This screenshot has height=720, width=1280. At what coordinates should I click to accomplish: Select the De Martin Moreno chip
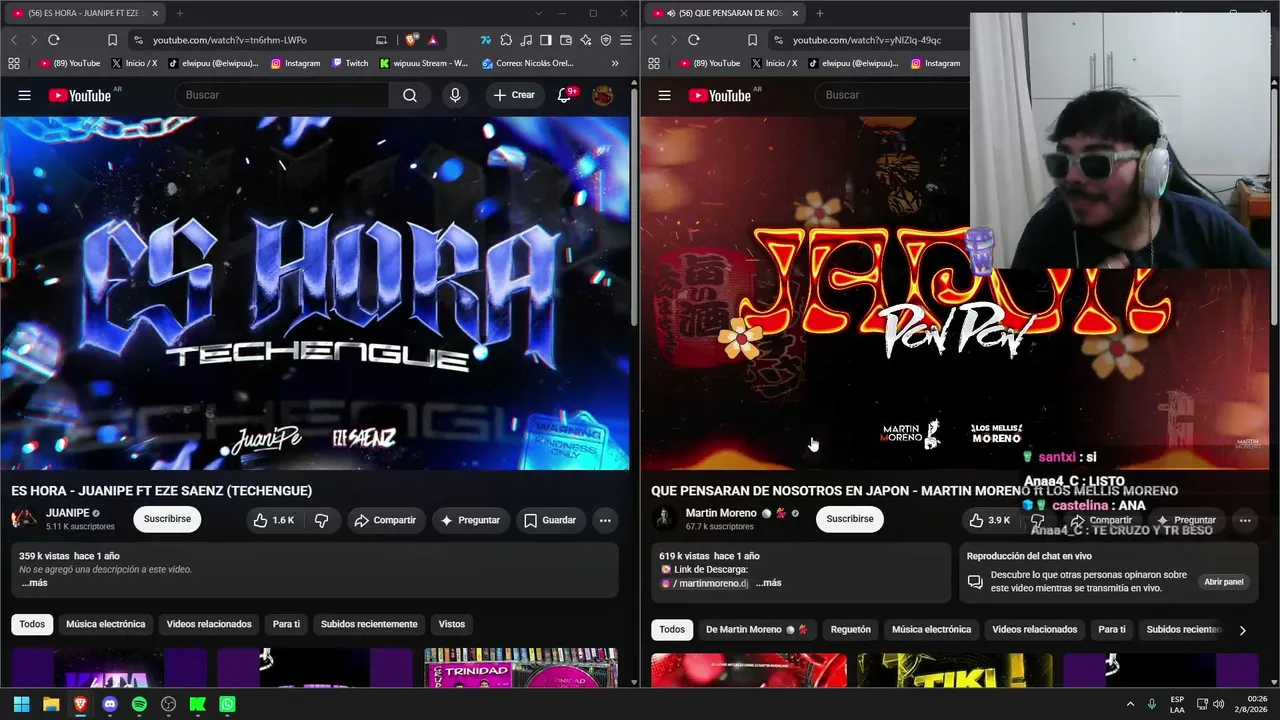757,630
